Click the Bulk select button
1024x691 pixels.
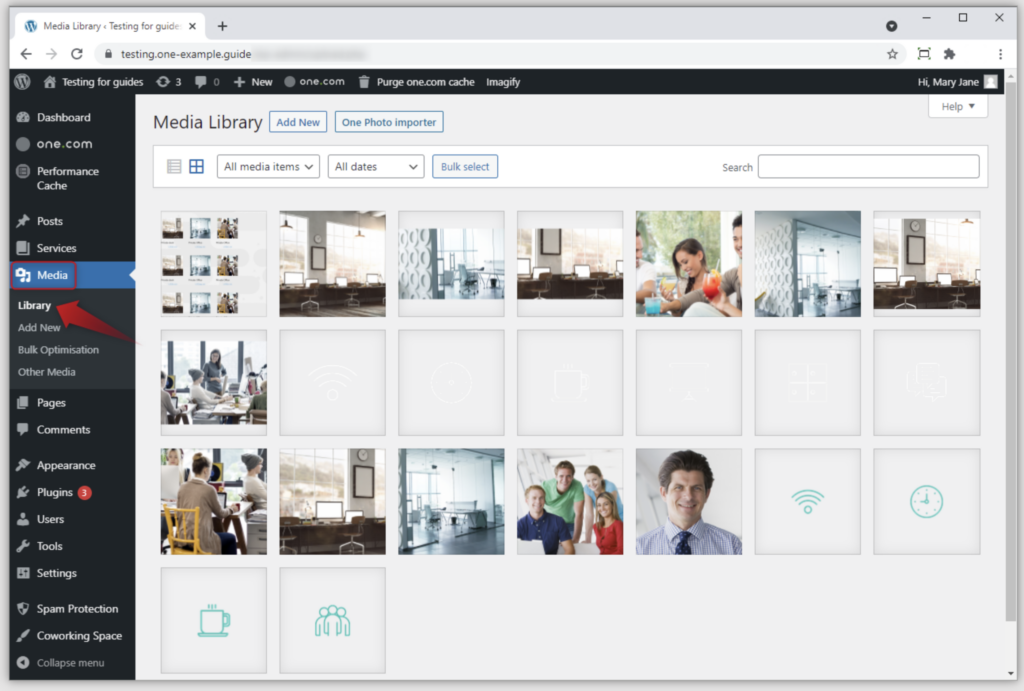[465, 167]
